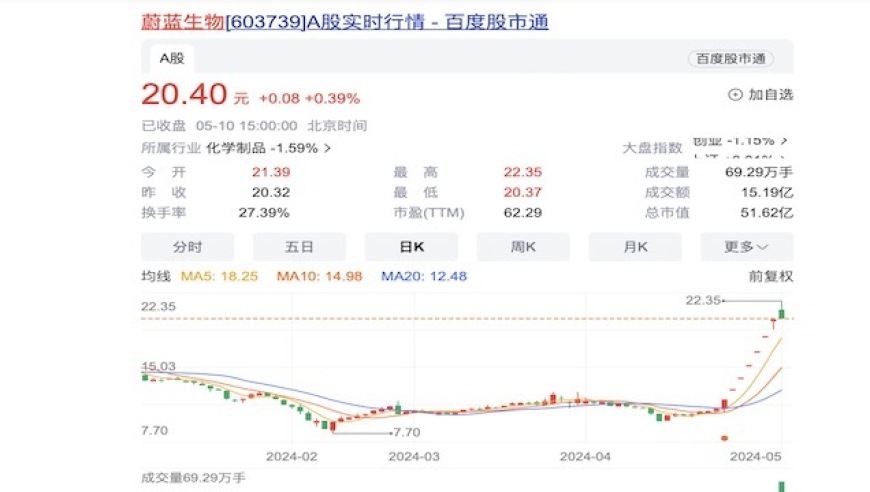The height and width of the screenshot is (492, 870).
Task: Click the 成交额 value 15.19亿
Action: [x=767, y=192]
